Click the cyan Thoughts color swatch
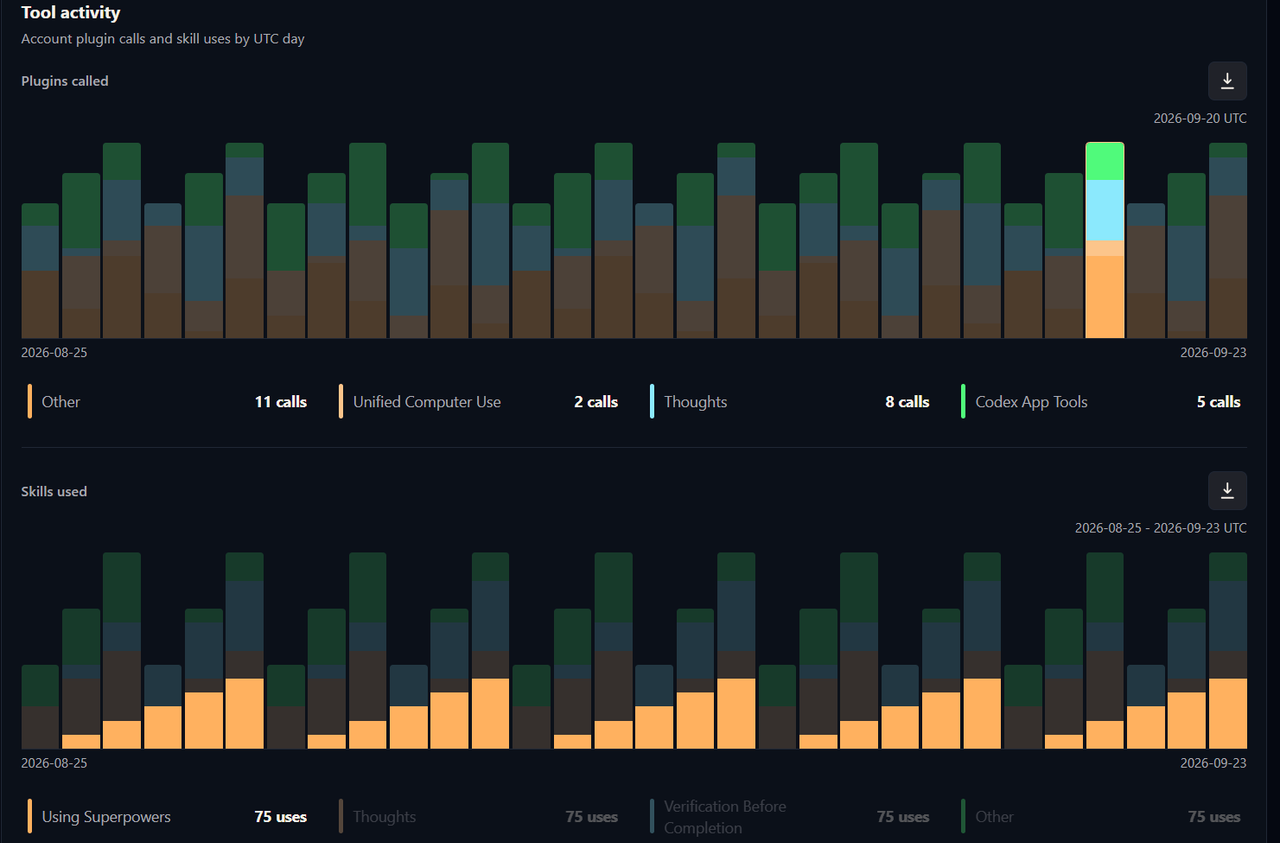Image resolution: width=1280 pixels, height=843 pixels. point(652,402)
